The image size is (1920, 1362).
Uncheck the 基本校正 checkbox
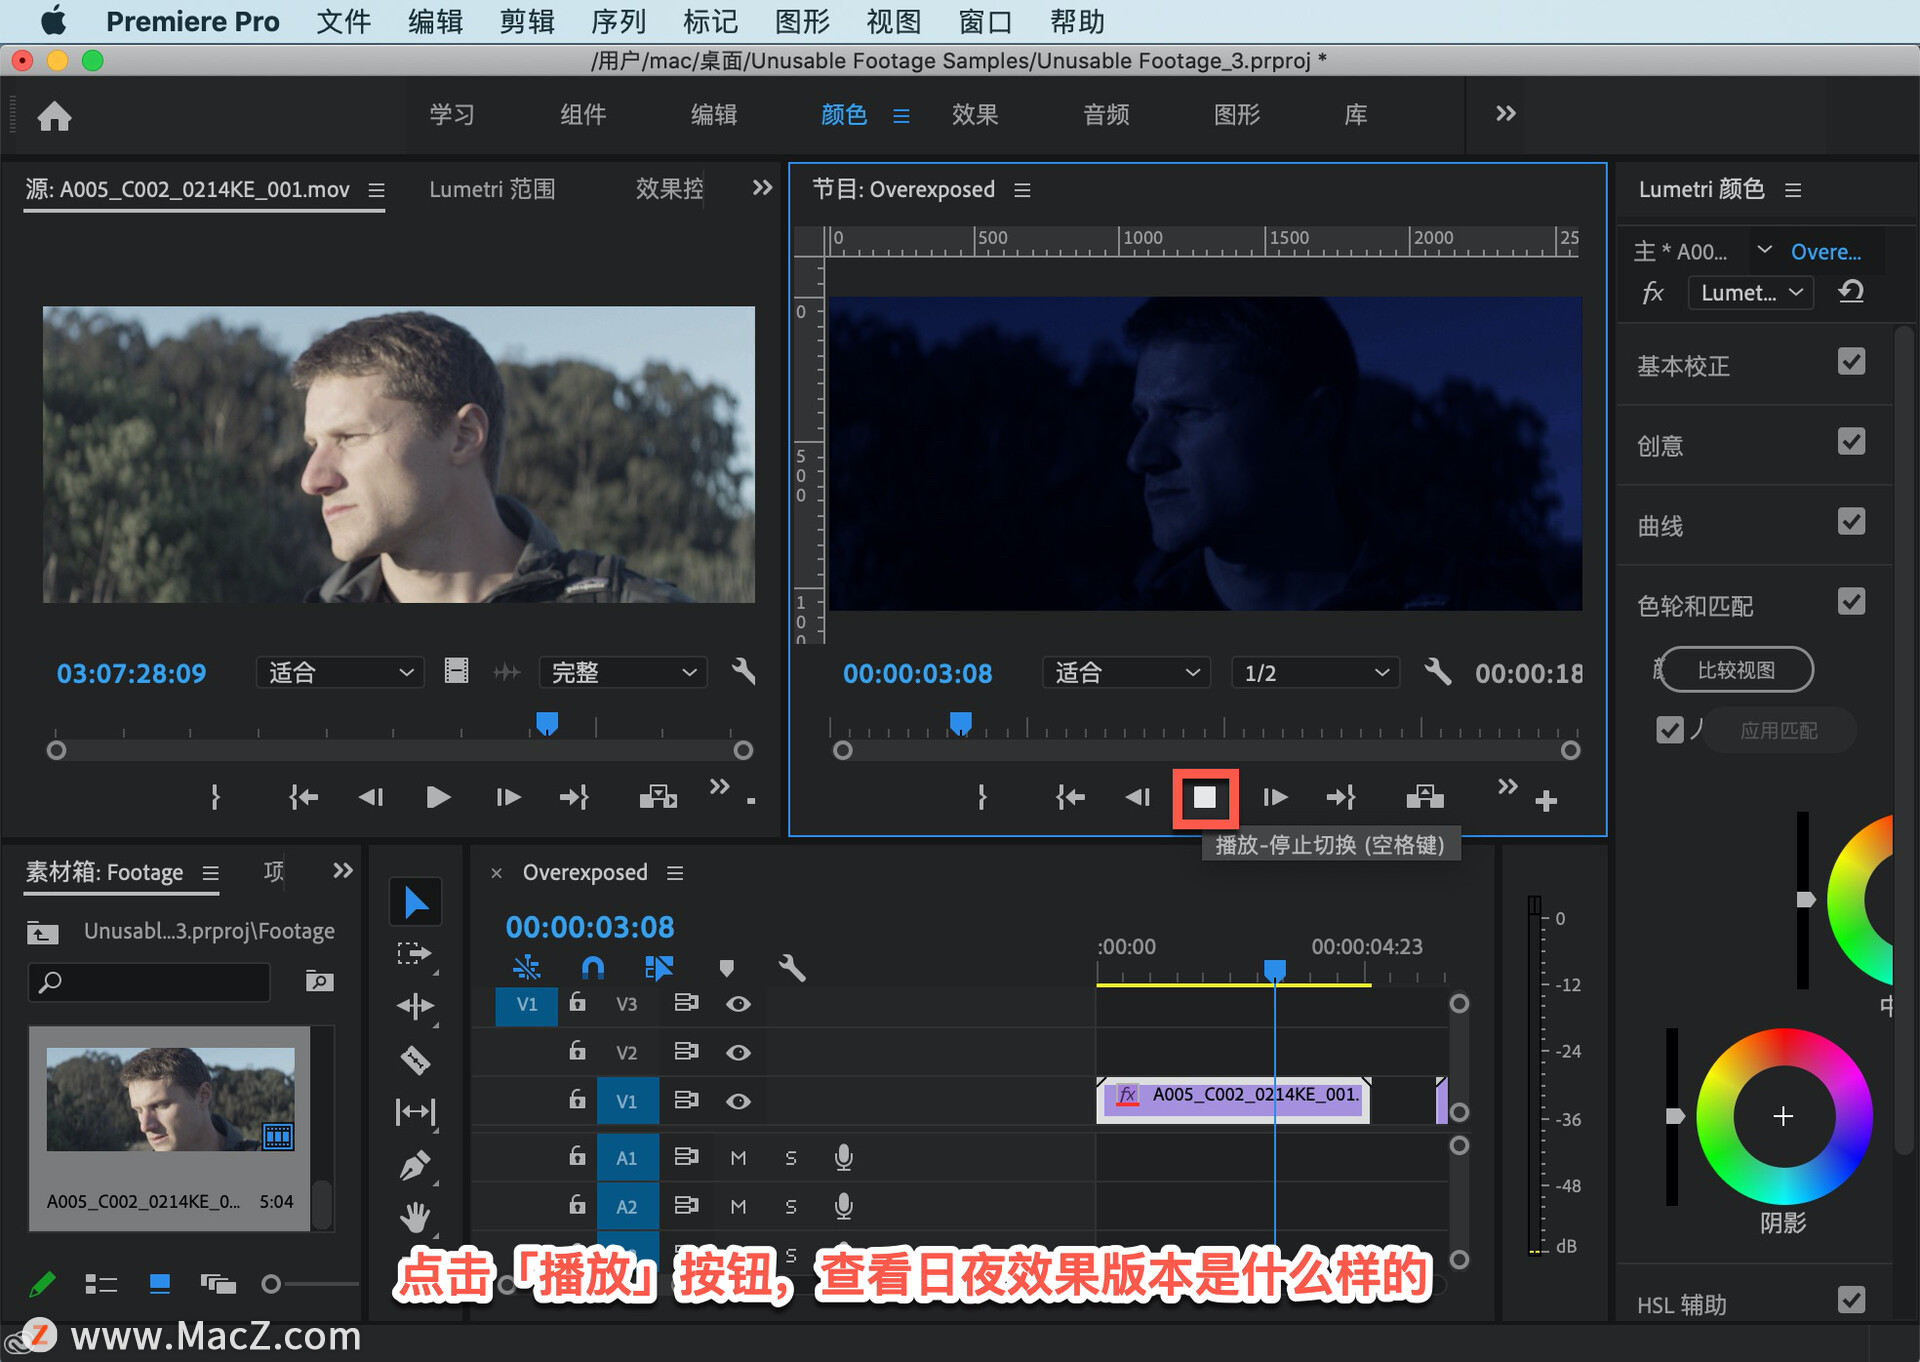pos(1851,362)
